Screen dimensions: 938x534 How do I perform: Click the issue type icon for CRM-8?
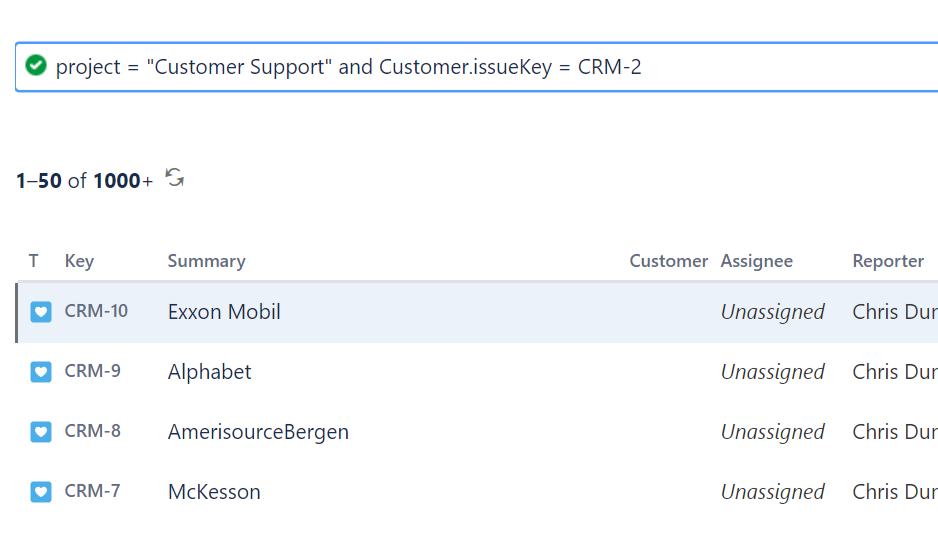tap(41, 432)
